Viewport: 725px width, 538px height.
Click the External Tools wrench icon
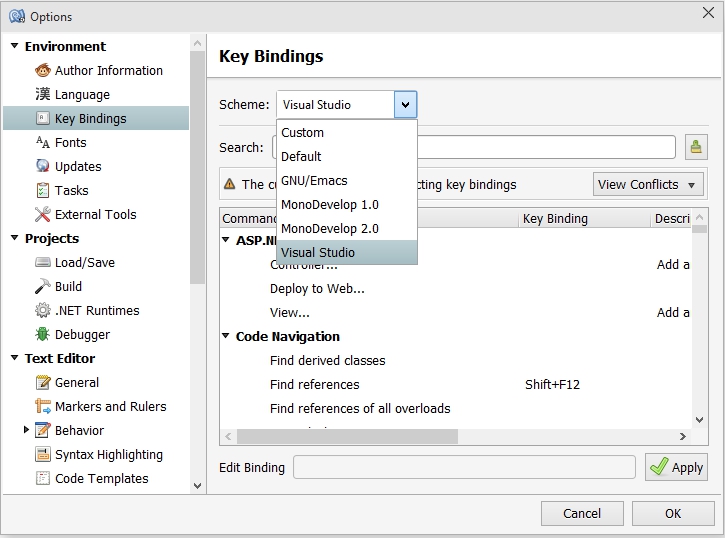click(43, 214)
